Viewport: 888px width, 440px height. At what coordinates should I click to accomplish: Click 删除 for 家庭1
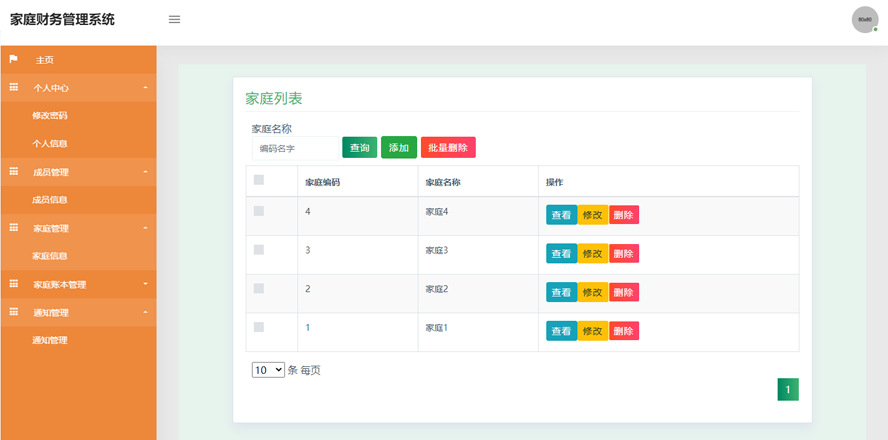pos(624,331)
